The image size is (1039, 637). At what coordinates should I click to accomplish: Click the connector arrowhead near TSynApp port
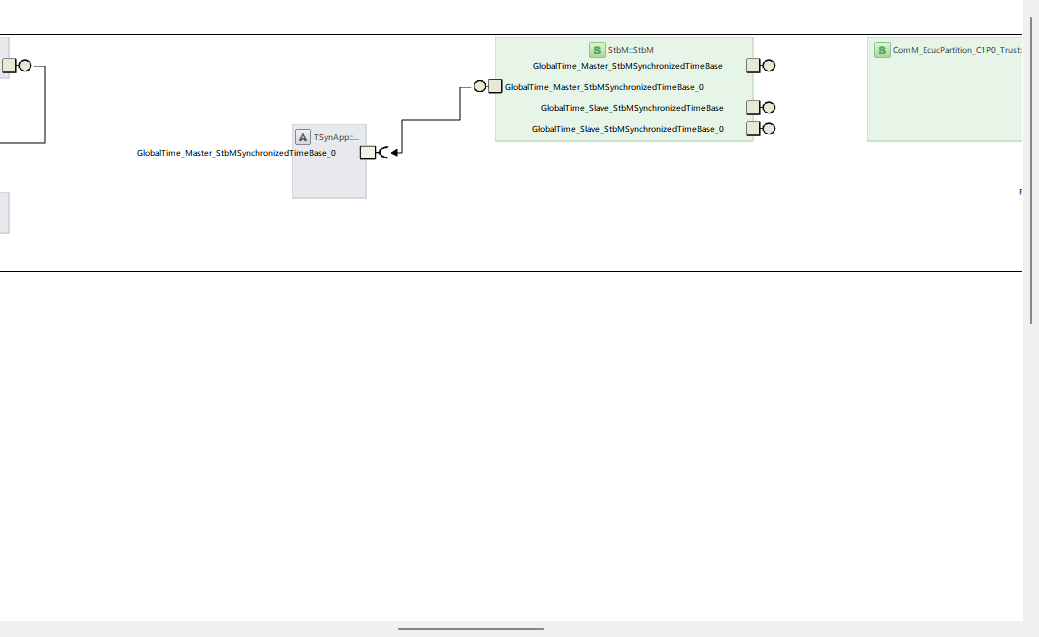pyautogui.click(x=396, y=152)
